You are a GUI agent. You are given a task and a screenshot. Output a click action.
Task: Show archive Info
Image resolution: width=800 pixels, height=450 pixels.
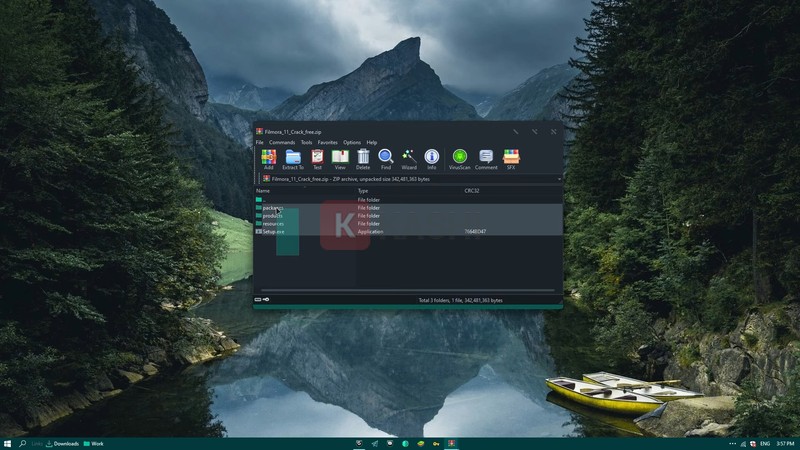pos(431,157)
